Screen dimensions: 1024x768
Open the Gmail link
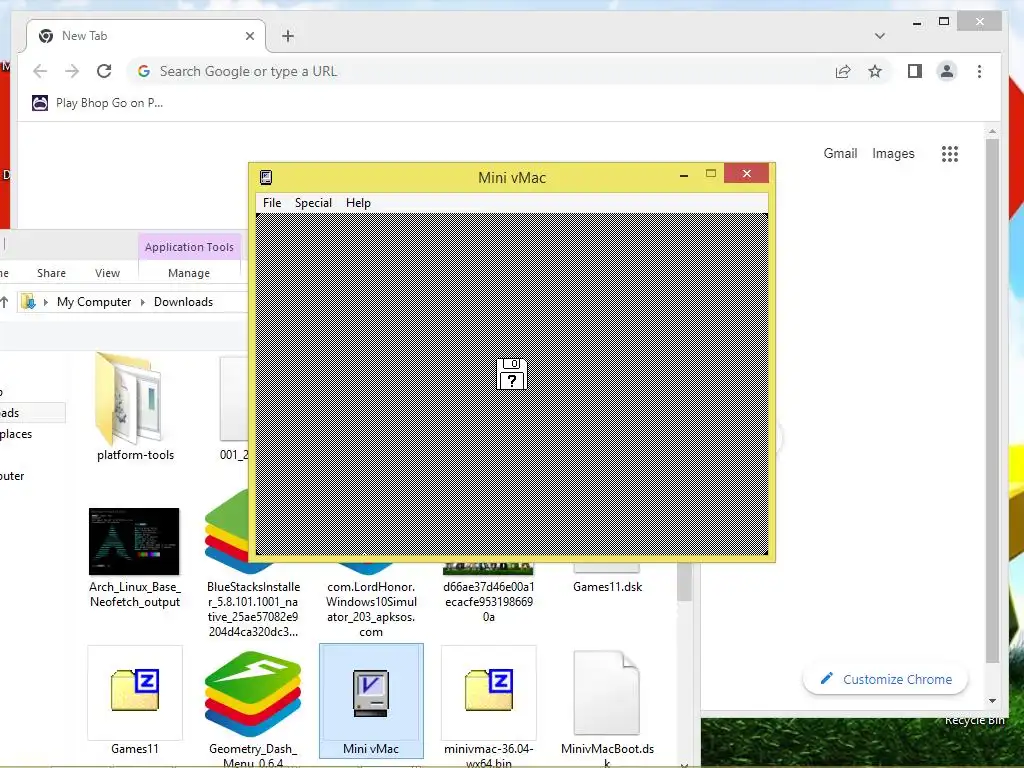(x=840, y=153)
